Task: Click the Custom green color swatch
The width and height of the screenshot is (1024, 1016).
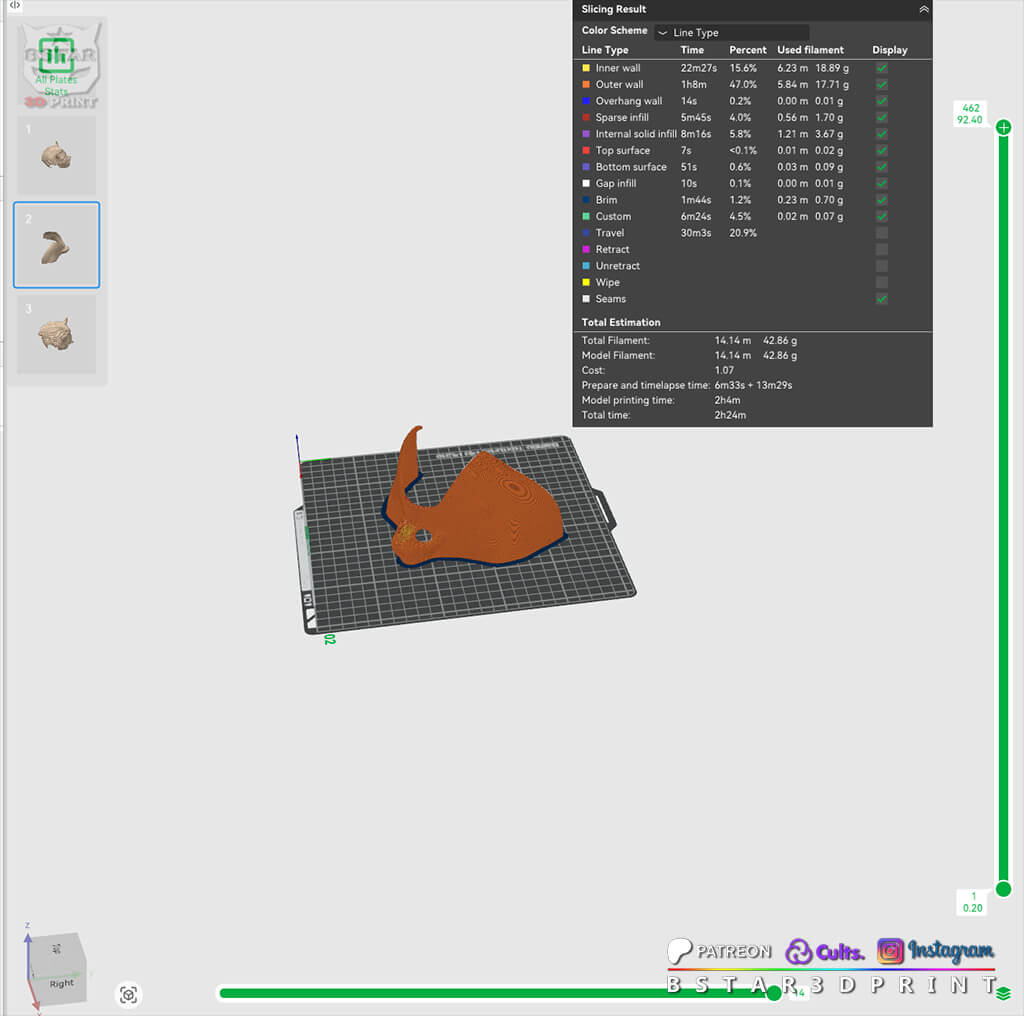Action: coord(586,216)
